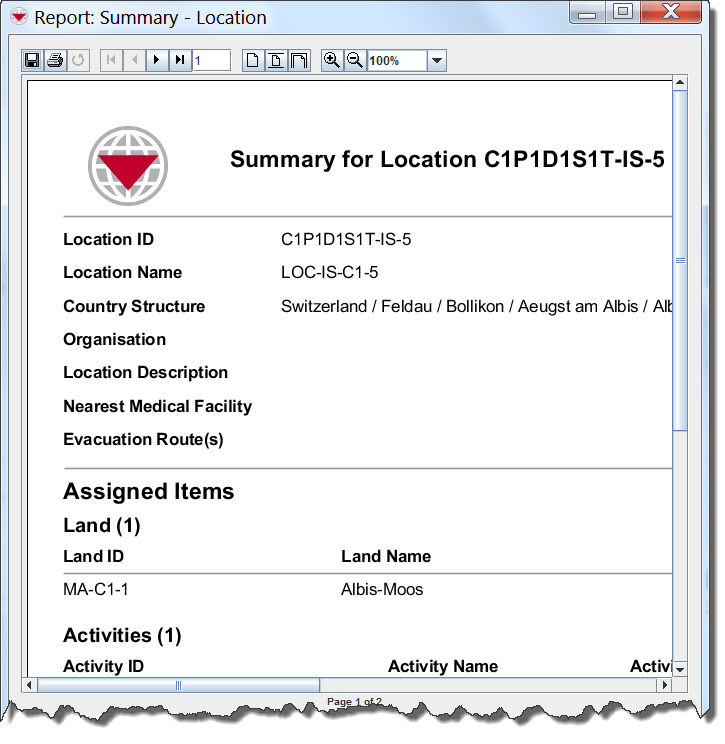Click the vertical scrollbar down arrow

[680, 668]
